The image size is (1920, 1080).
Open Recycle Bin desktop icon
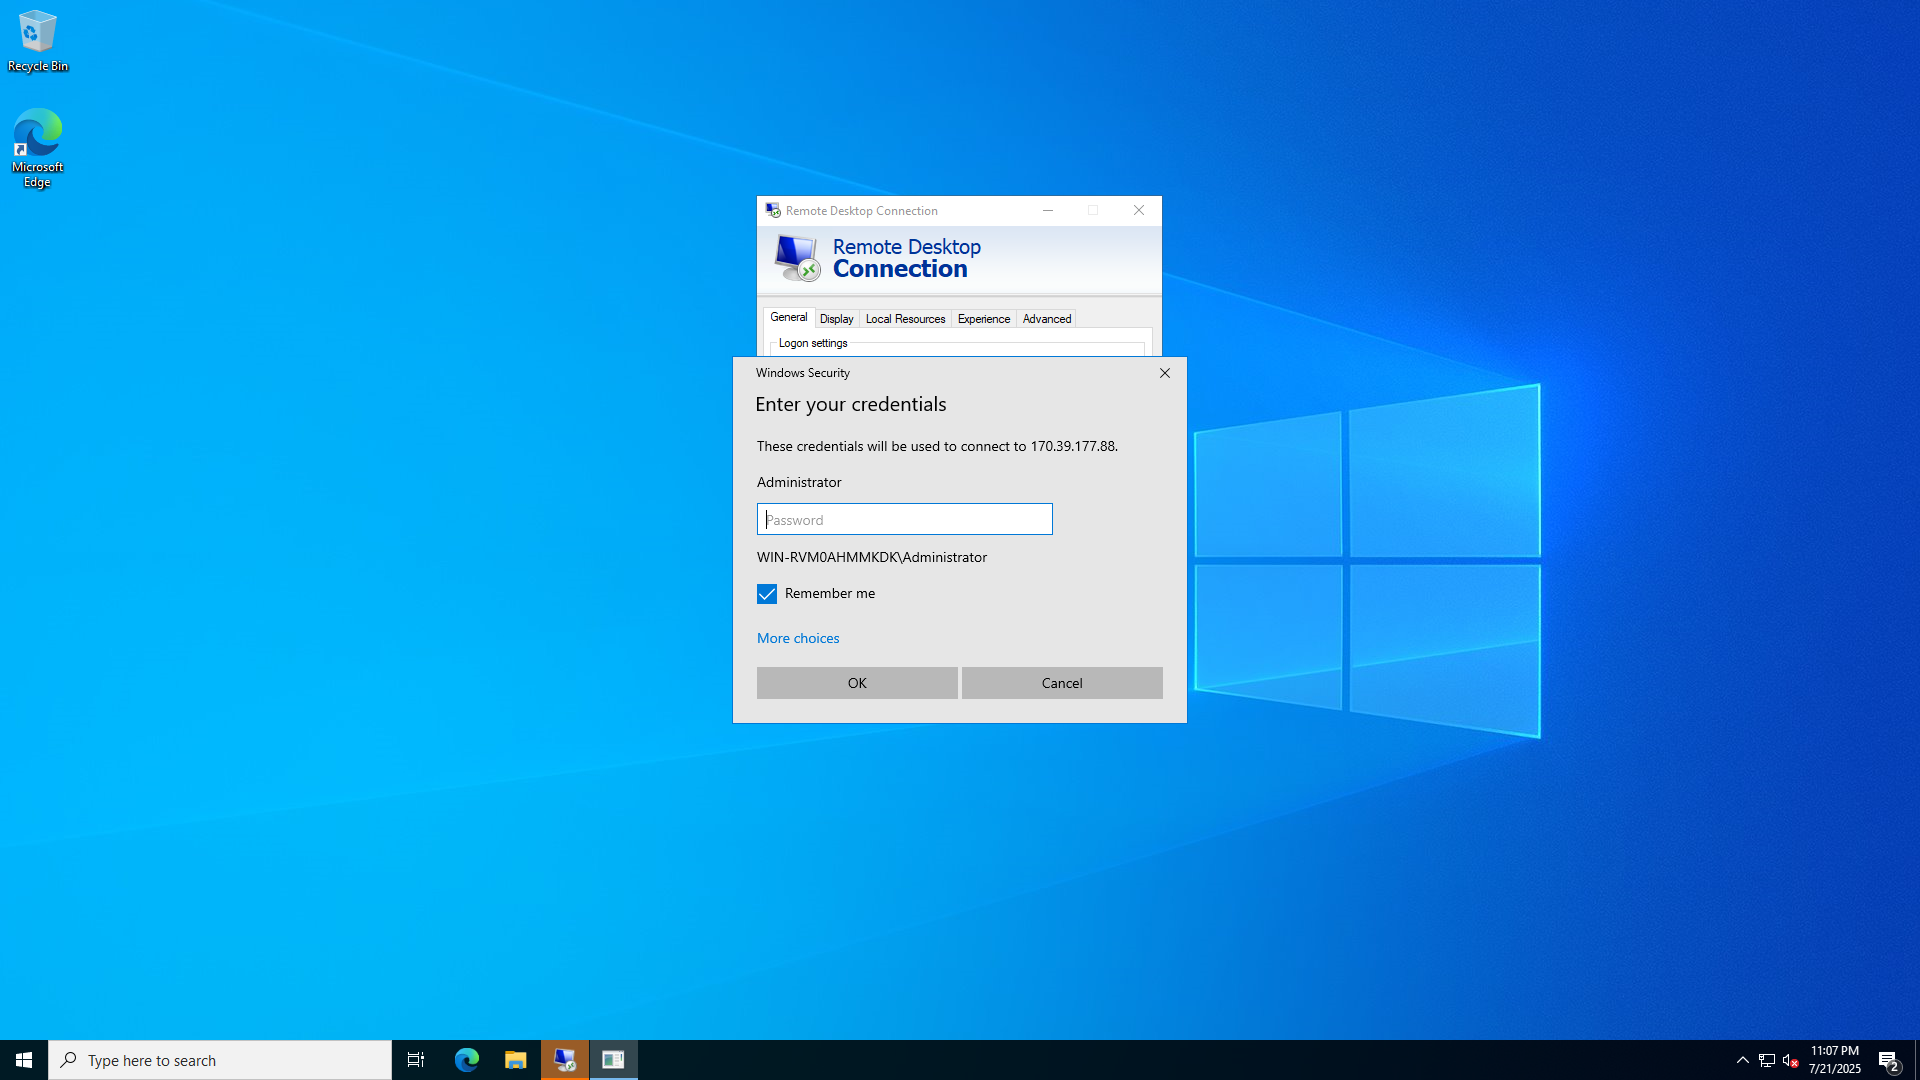coord(37,42)
